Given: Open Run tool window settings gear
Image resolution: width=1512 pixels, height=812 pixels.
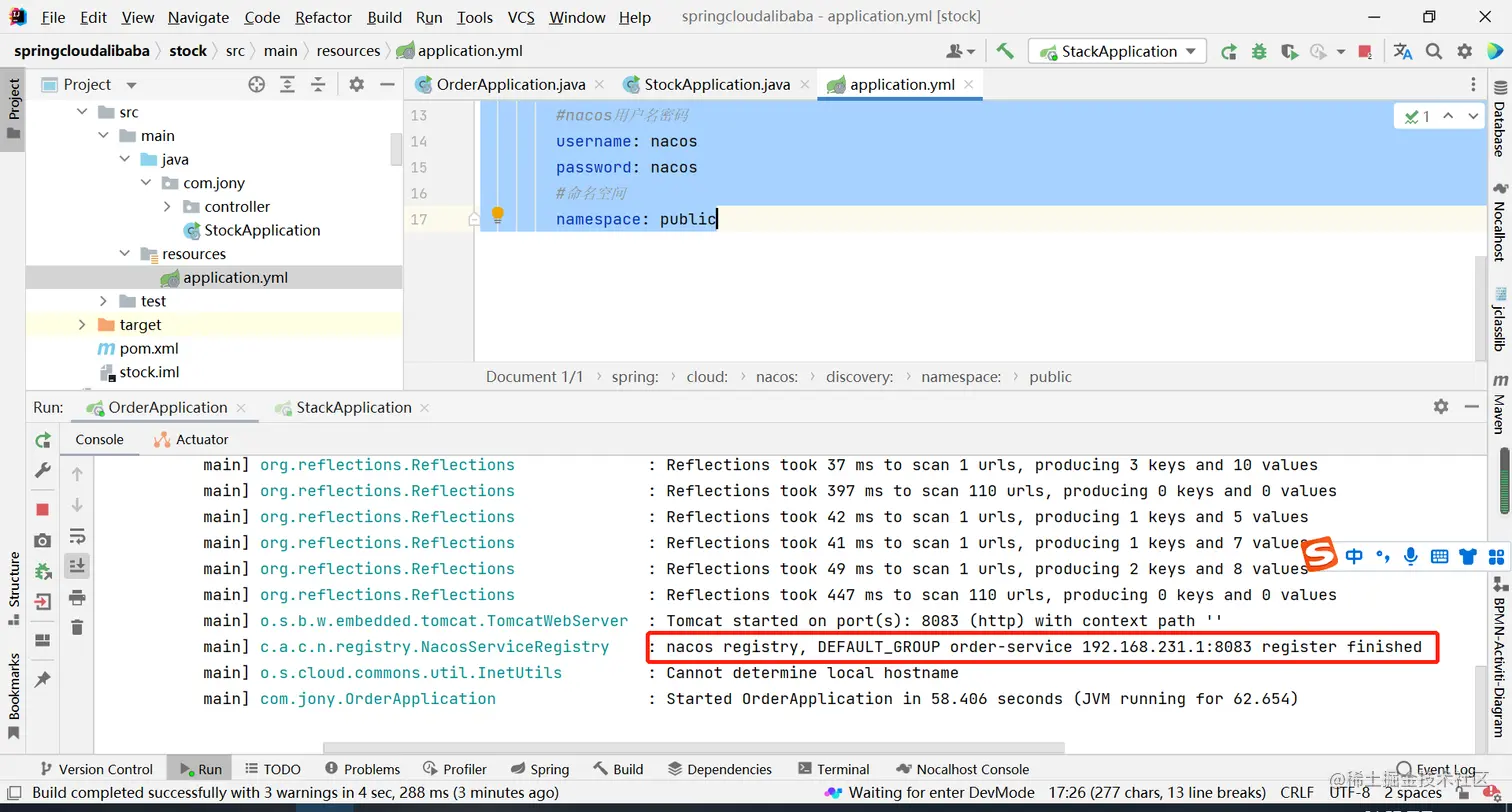Looking at the screenshot, I should pyautogui.click(x=1441, y=407).
